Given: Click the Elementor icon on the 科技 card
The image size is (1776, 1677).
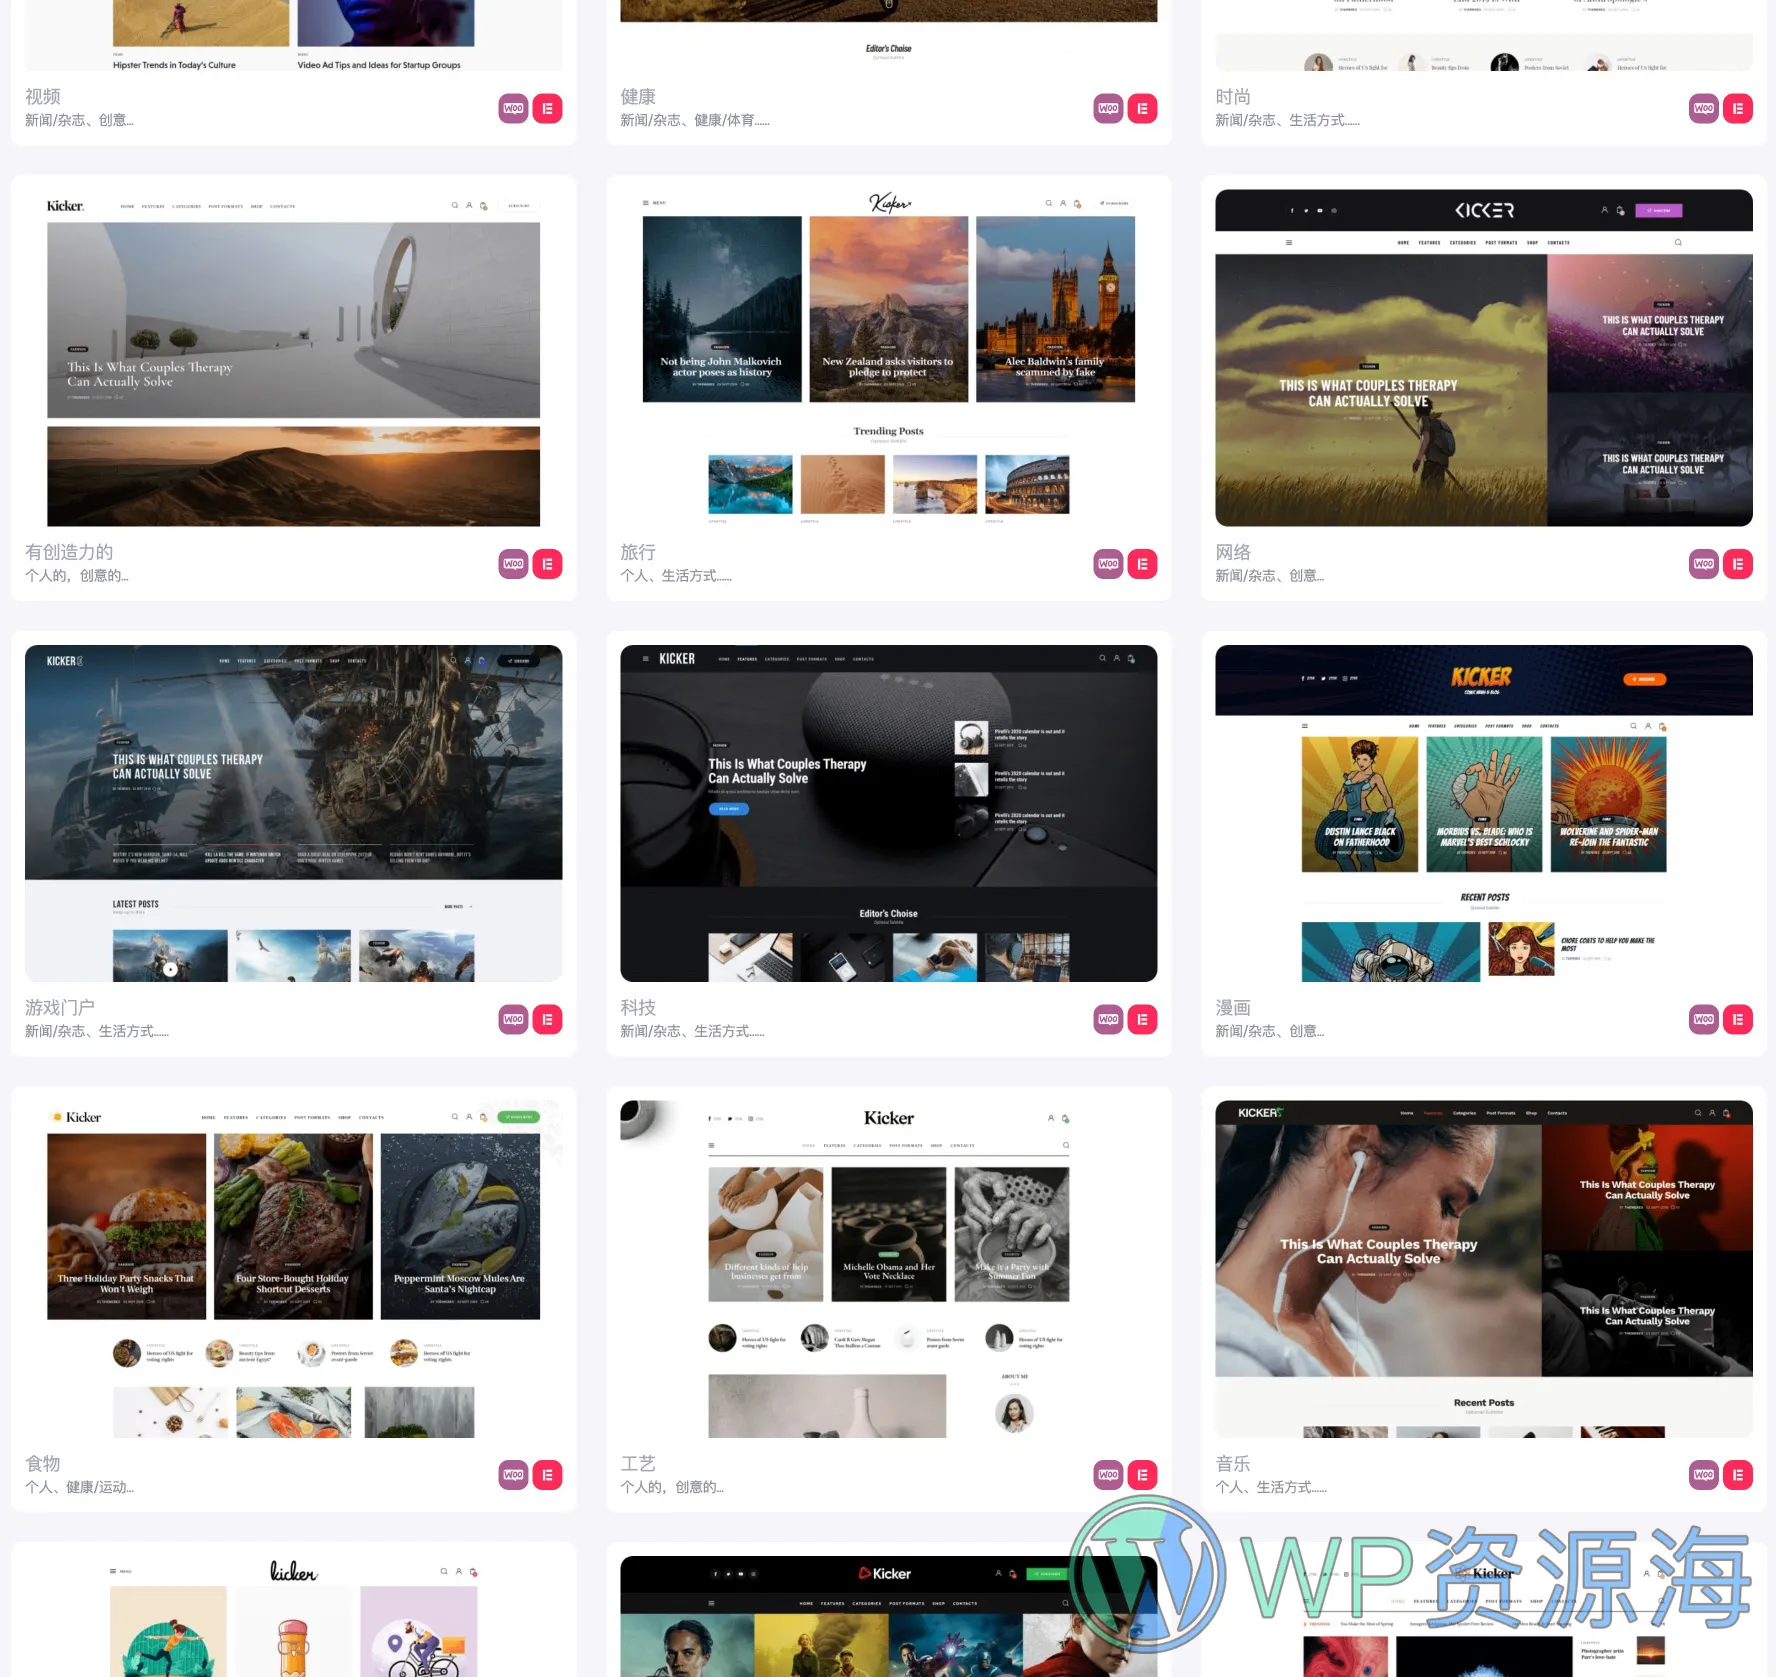Looking at the screenshot, I should pos(1142,1020).
